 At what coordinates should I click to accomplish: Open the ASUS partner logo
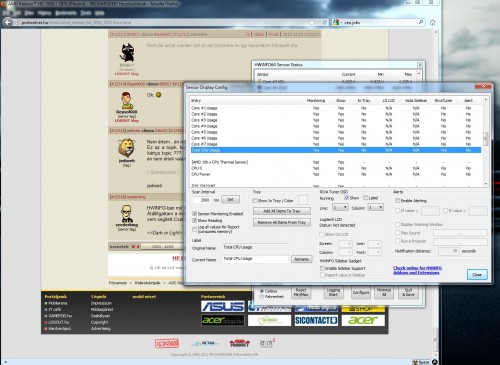[x=223, y=306]
